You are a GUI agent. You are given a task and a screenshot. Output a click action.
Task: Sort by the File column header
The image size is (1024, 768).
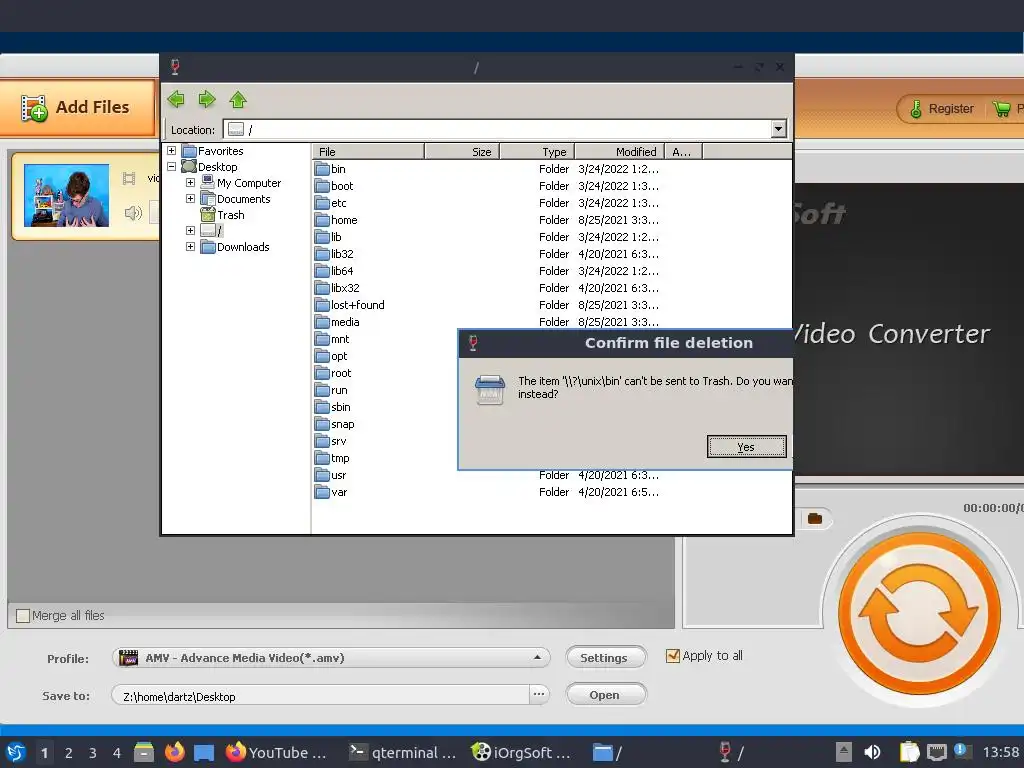coord(368,152)
